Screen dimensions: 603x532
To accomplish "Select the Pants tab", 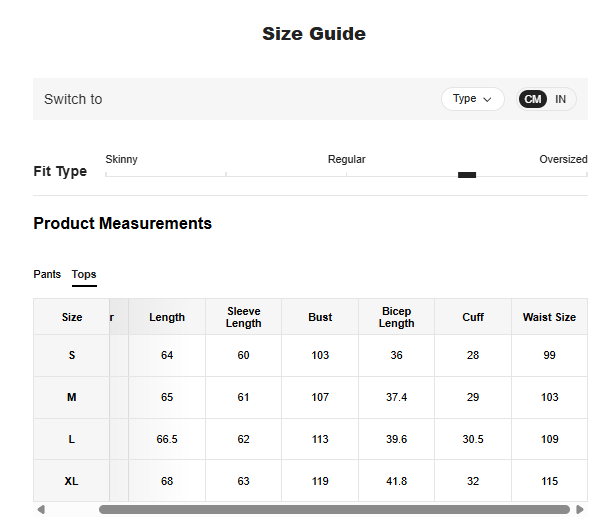I will [x=47, y=274].
